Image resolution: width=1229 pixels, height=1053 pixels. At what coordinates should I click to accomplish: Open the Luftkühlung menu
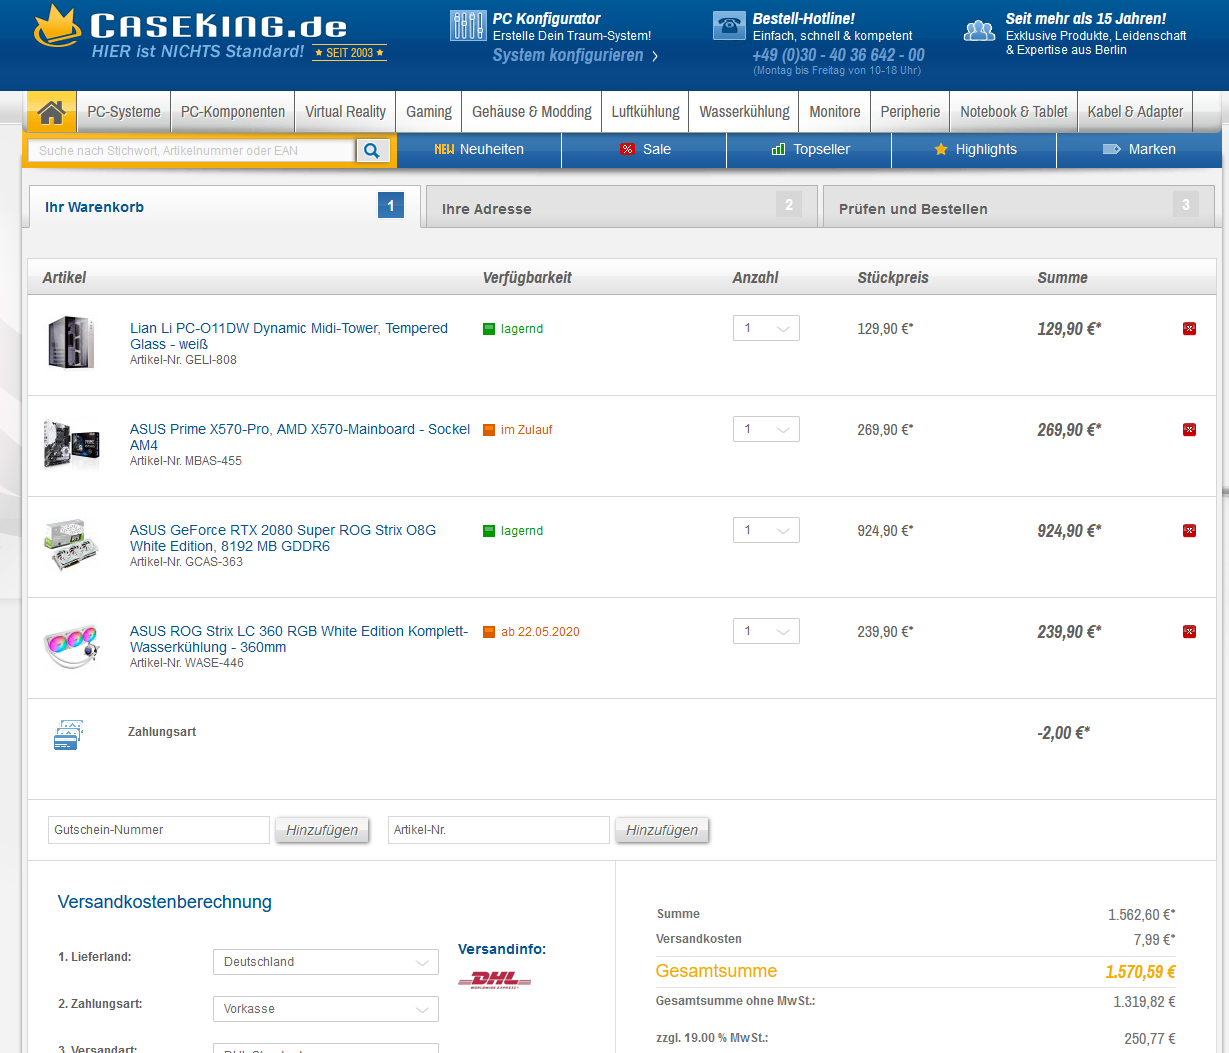coord(646,112)
